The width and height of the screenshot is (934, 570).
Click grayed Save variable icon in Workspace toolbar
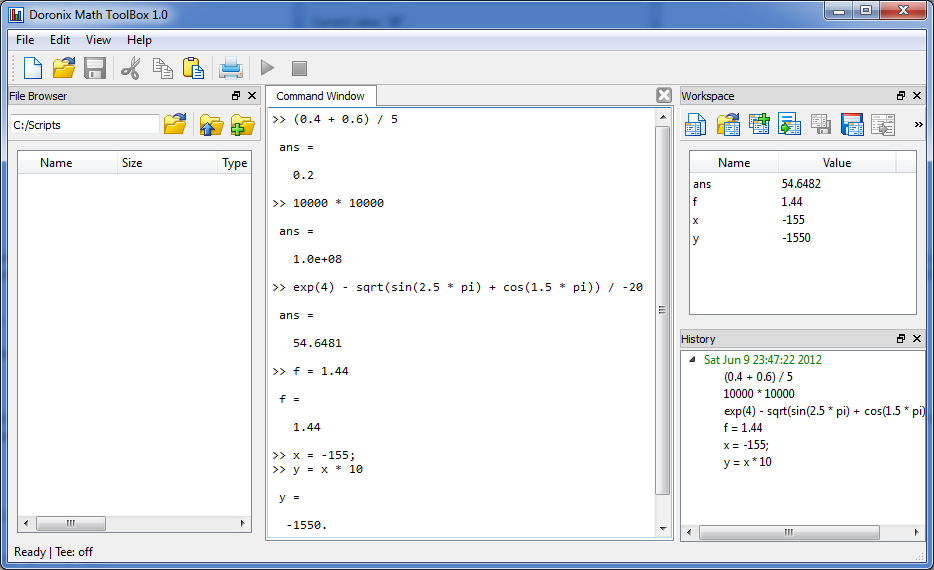tap(820, 124)
